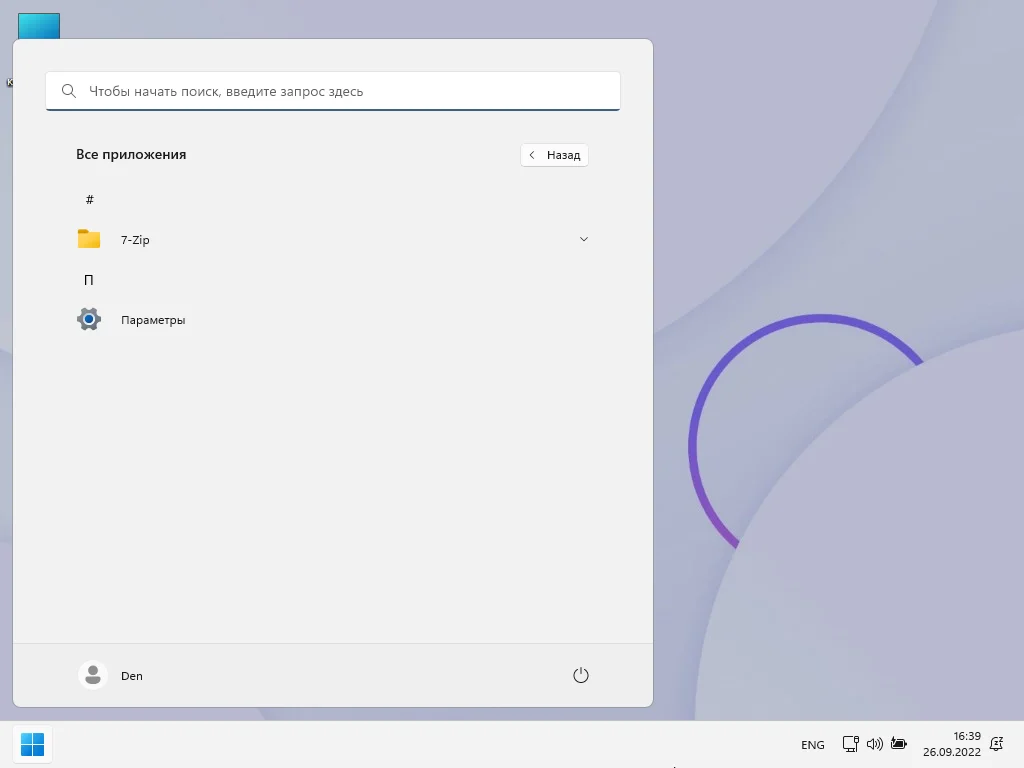This screenshot has width=1024, height=768.
Task: Switch the ENG input language indicator
Action: pyautogui.click(x=812, y=744)
